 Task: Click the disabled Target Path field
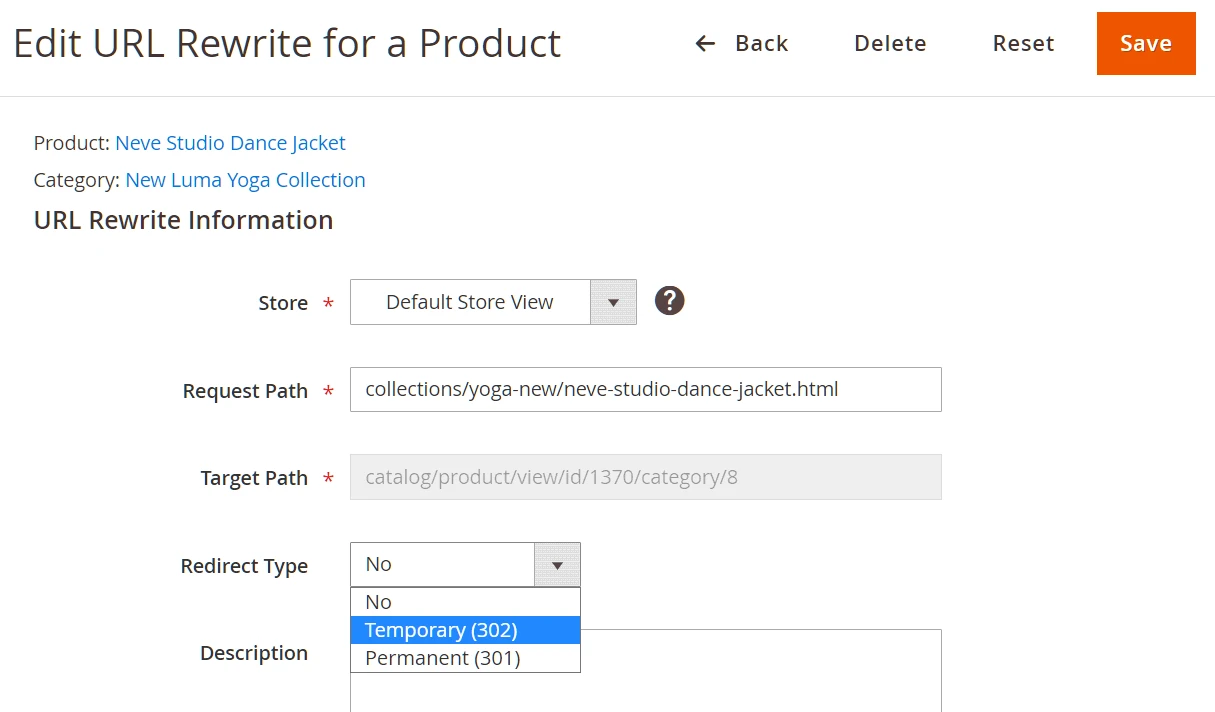tap(645, 477)
